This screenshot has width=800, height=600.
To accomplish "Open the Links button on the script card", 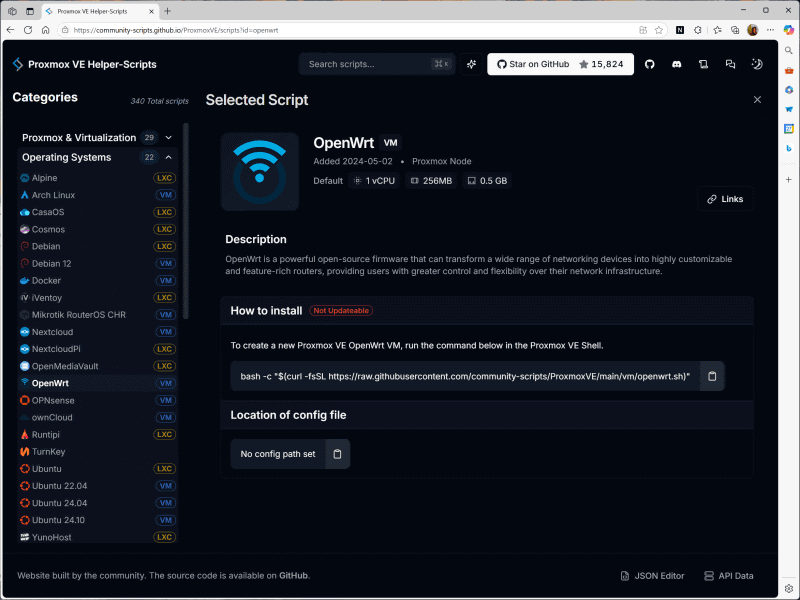I will pyautogui.click(x=725, y=198).
